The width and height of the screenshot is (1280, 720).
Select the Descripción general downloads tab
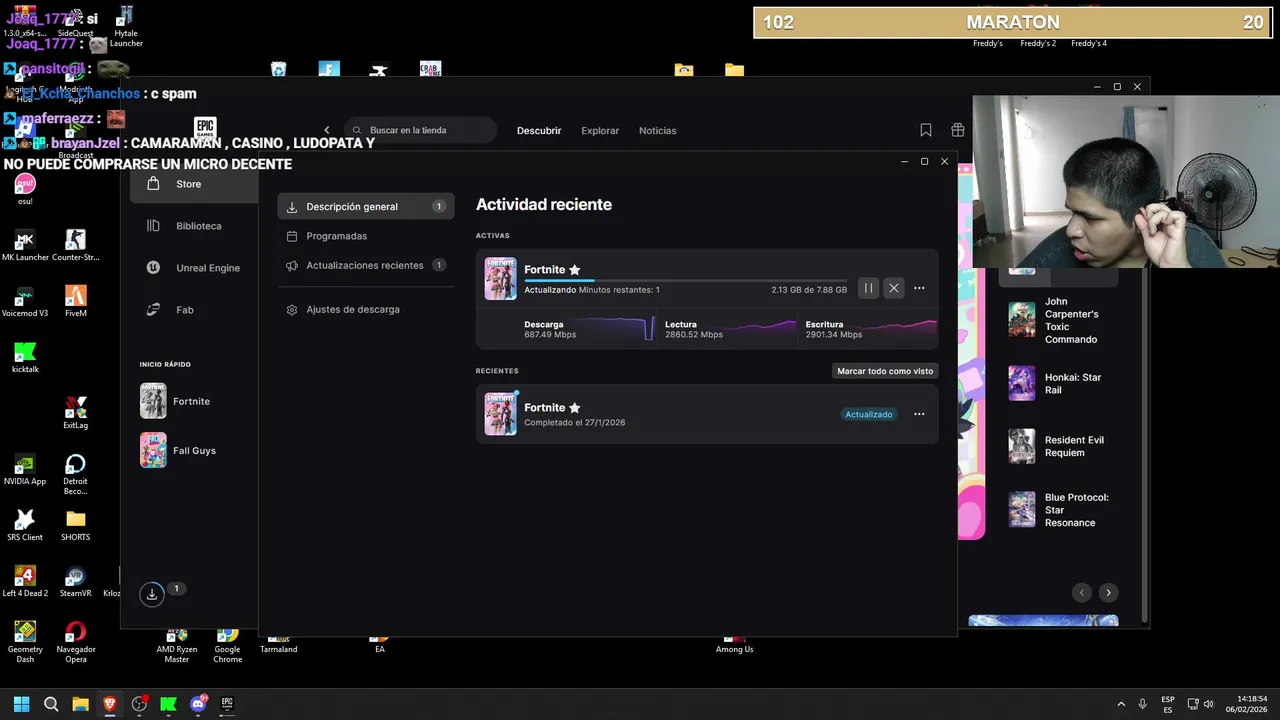pyautogui.click(x=365, y=207)
